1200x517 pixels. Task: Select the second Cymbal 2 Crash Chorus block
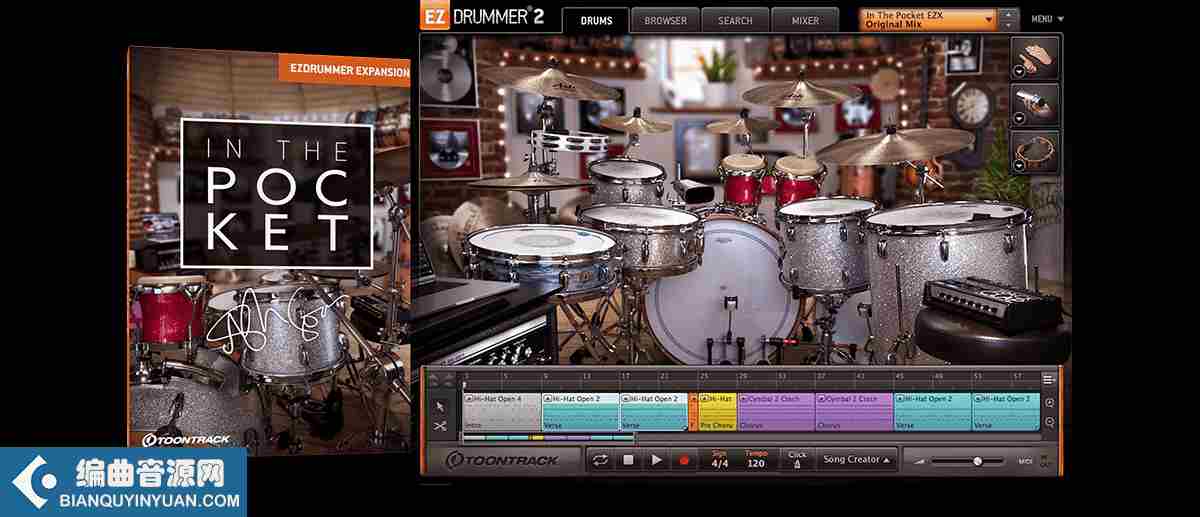[x=855, y=412]
